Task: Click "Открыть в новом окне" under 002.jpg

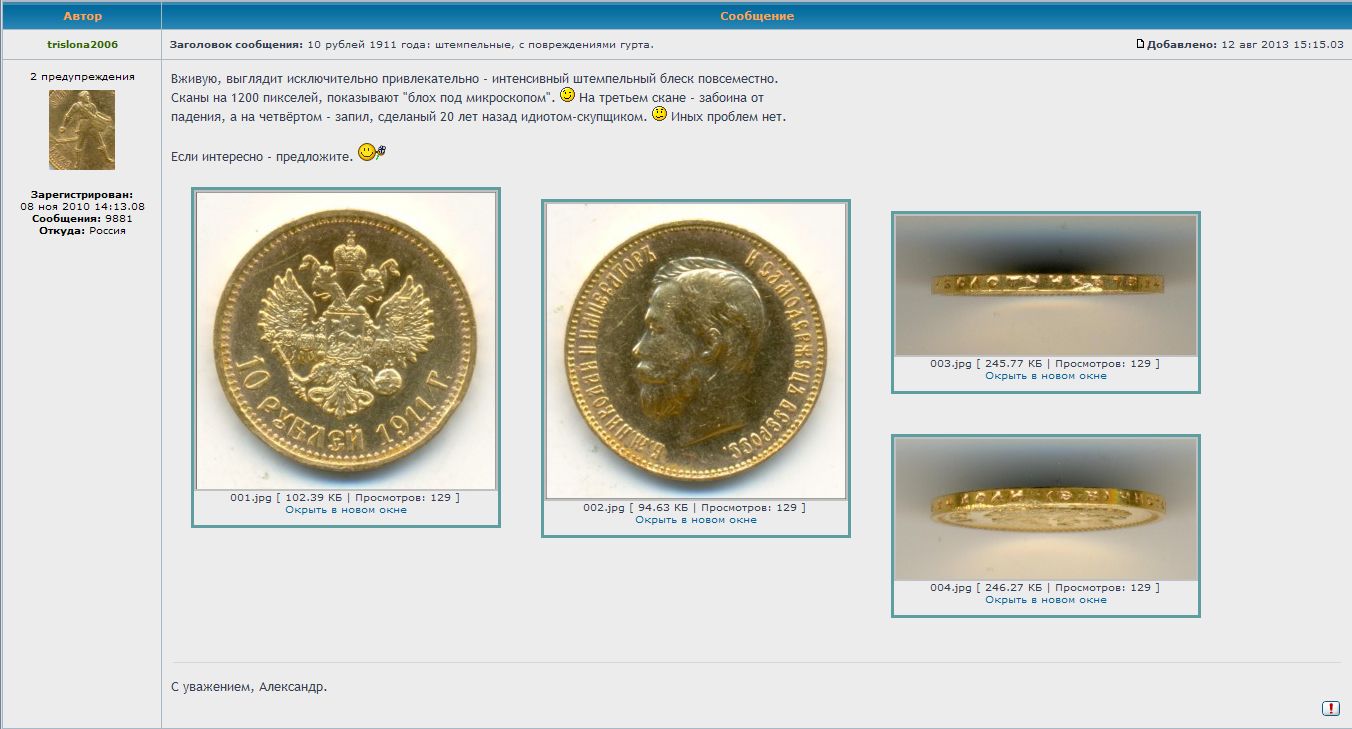Action: coord(696,520)
